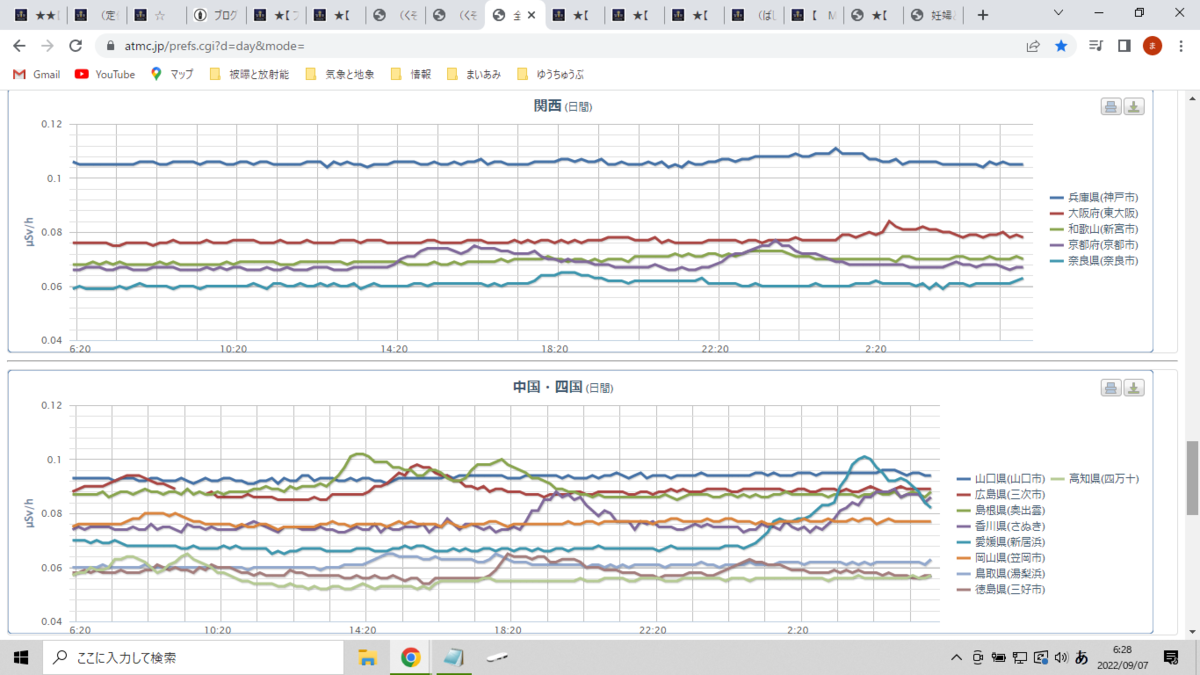The width and height of the screenshot is (1200, 675).
Task: Hide the 大阪府(東大阪) line via legend
Action: 1094,214
